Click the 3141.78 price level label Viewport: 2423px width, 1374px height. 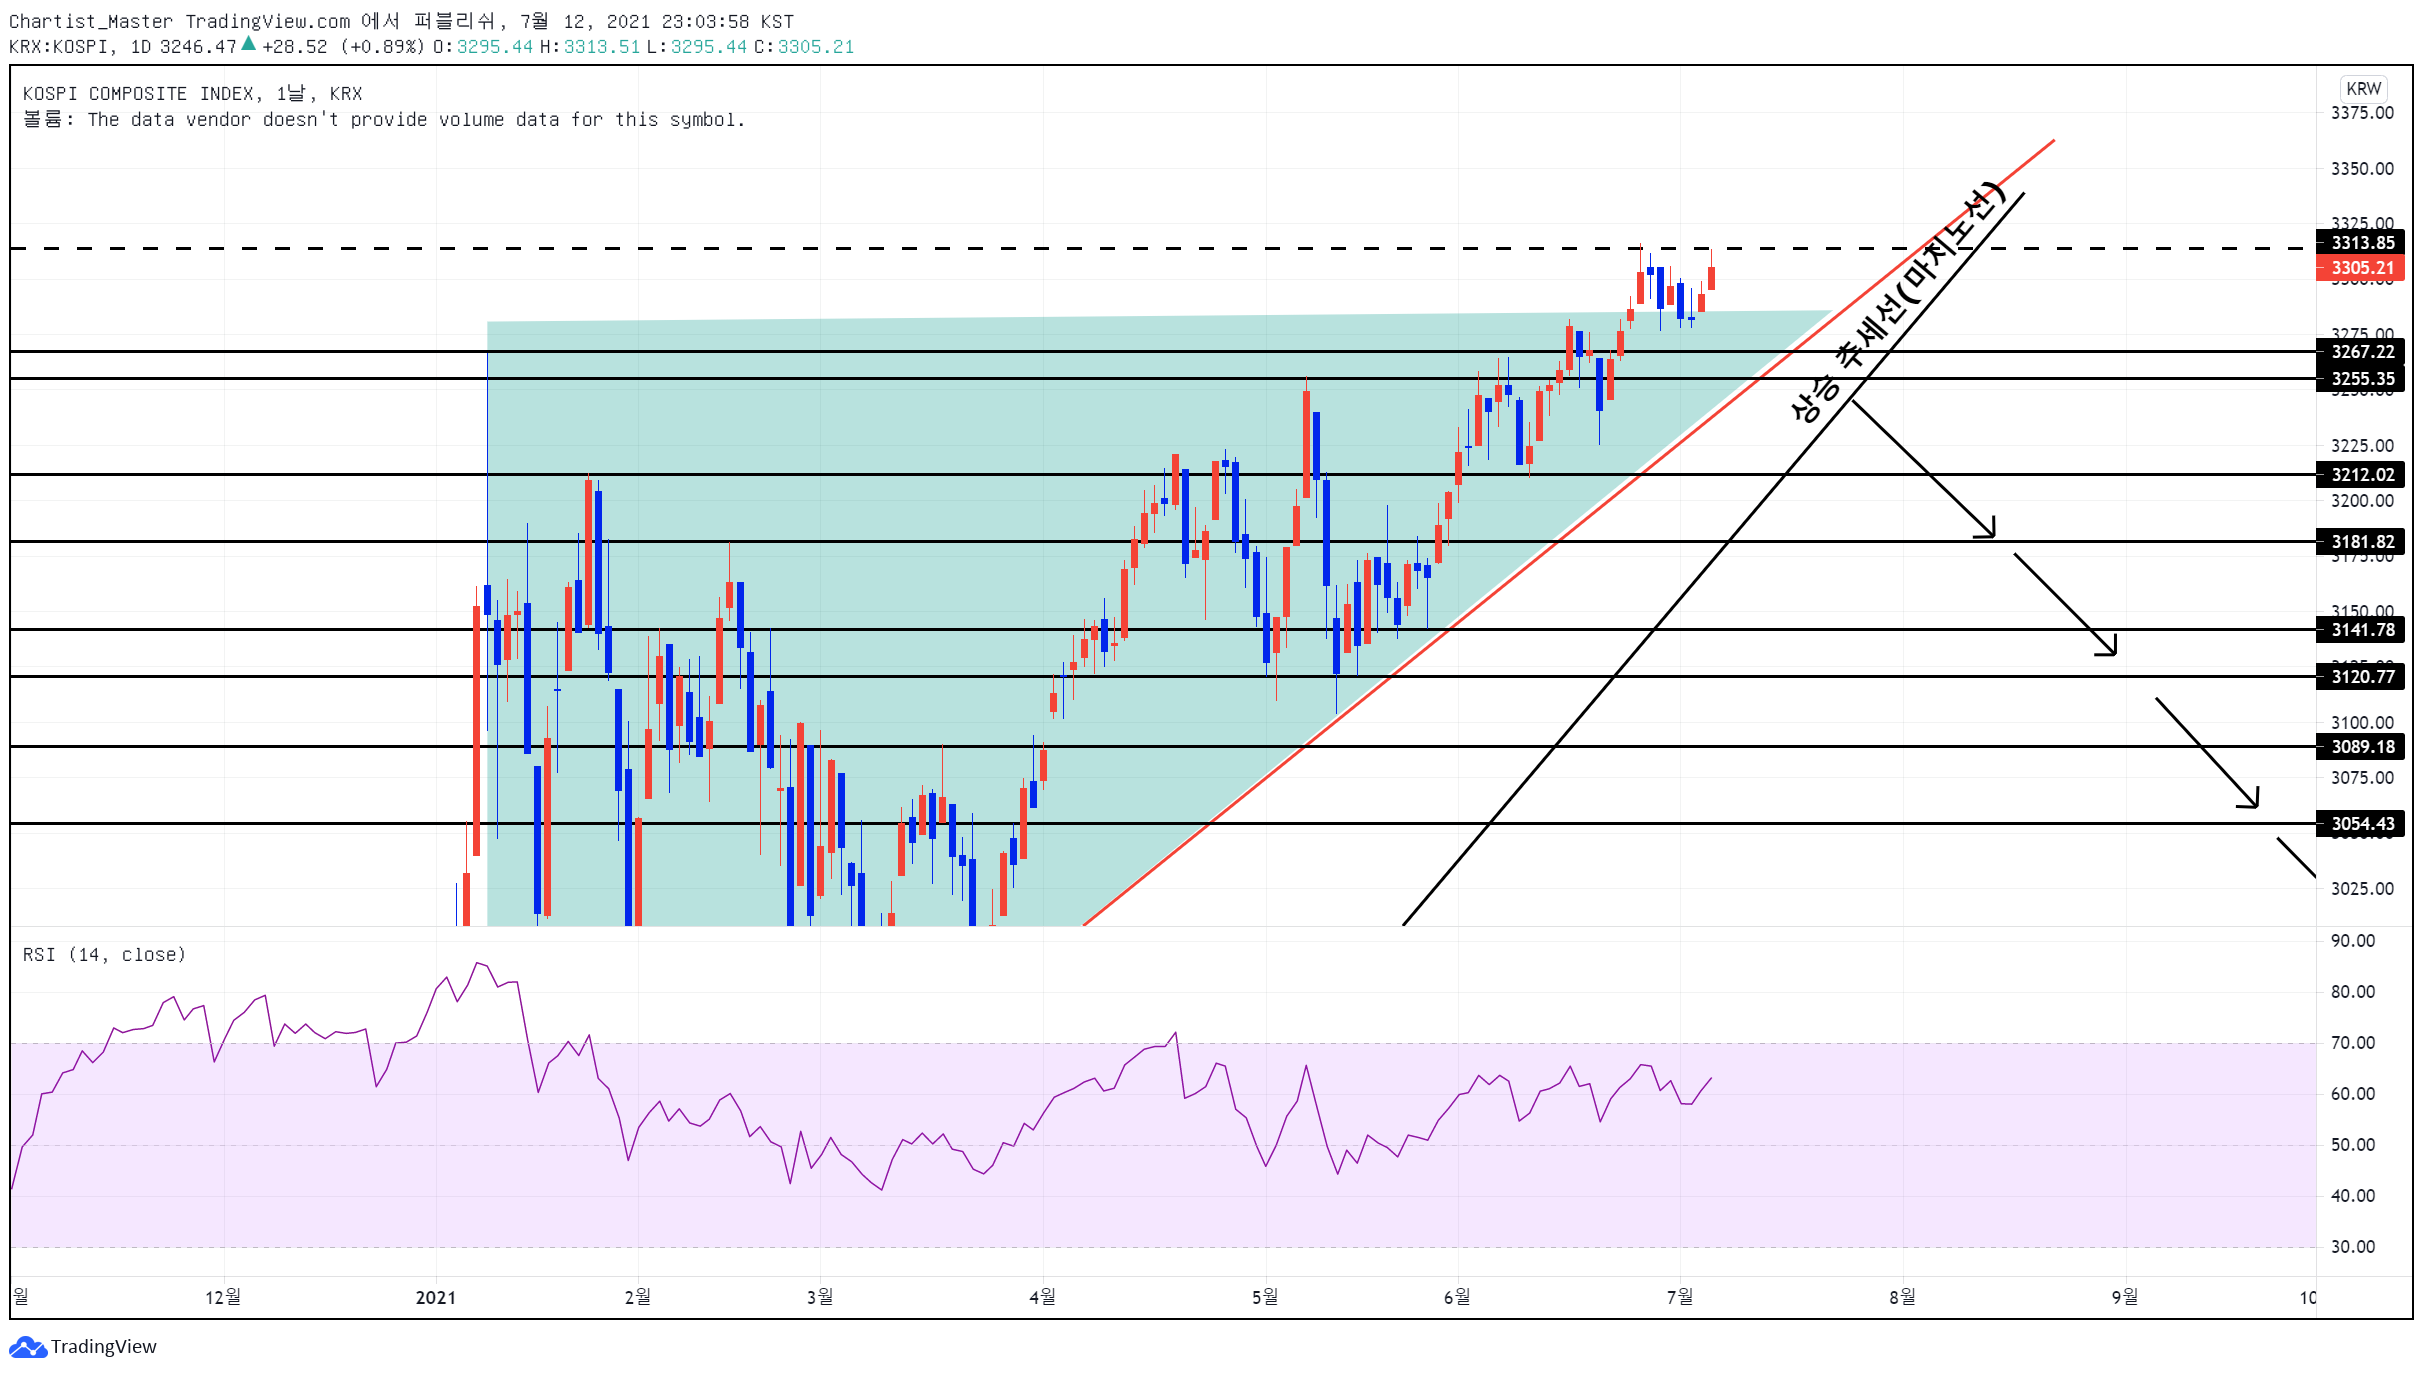tap(2362, 630)
